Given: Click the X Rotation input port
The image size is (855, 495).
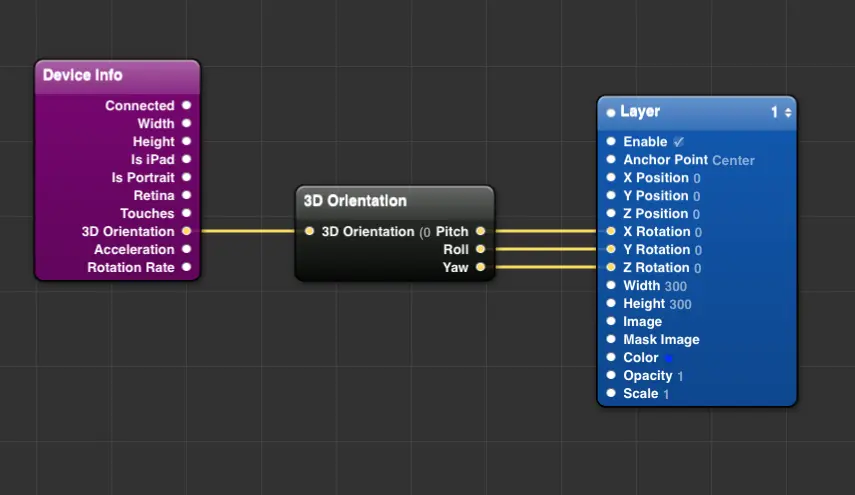Looking at the screenshot, I should click(611, 231).
